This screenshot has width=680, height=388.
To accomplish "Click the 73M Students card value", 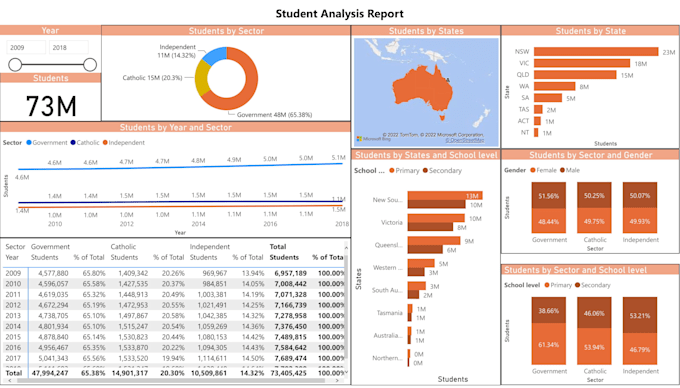I will 51,106.
